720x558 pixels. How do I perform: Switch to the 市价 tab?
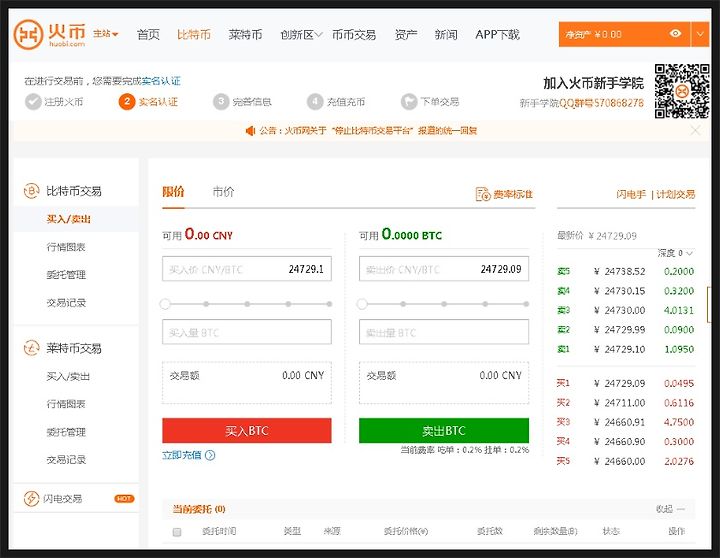223,192
